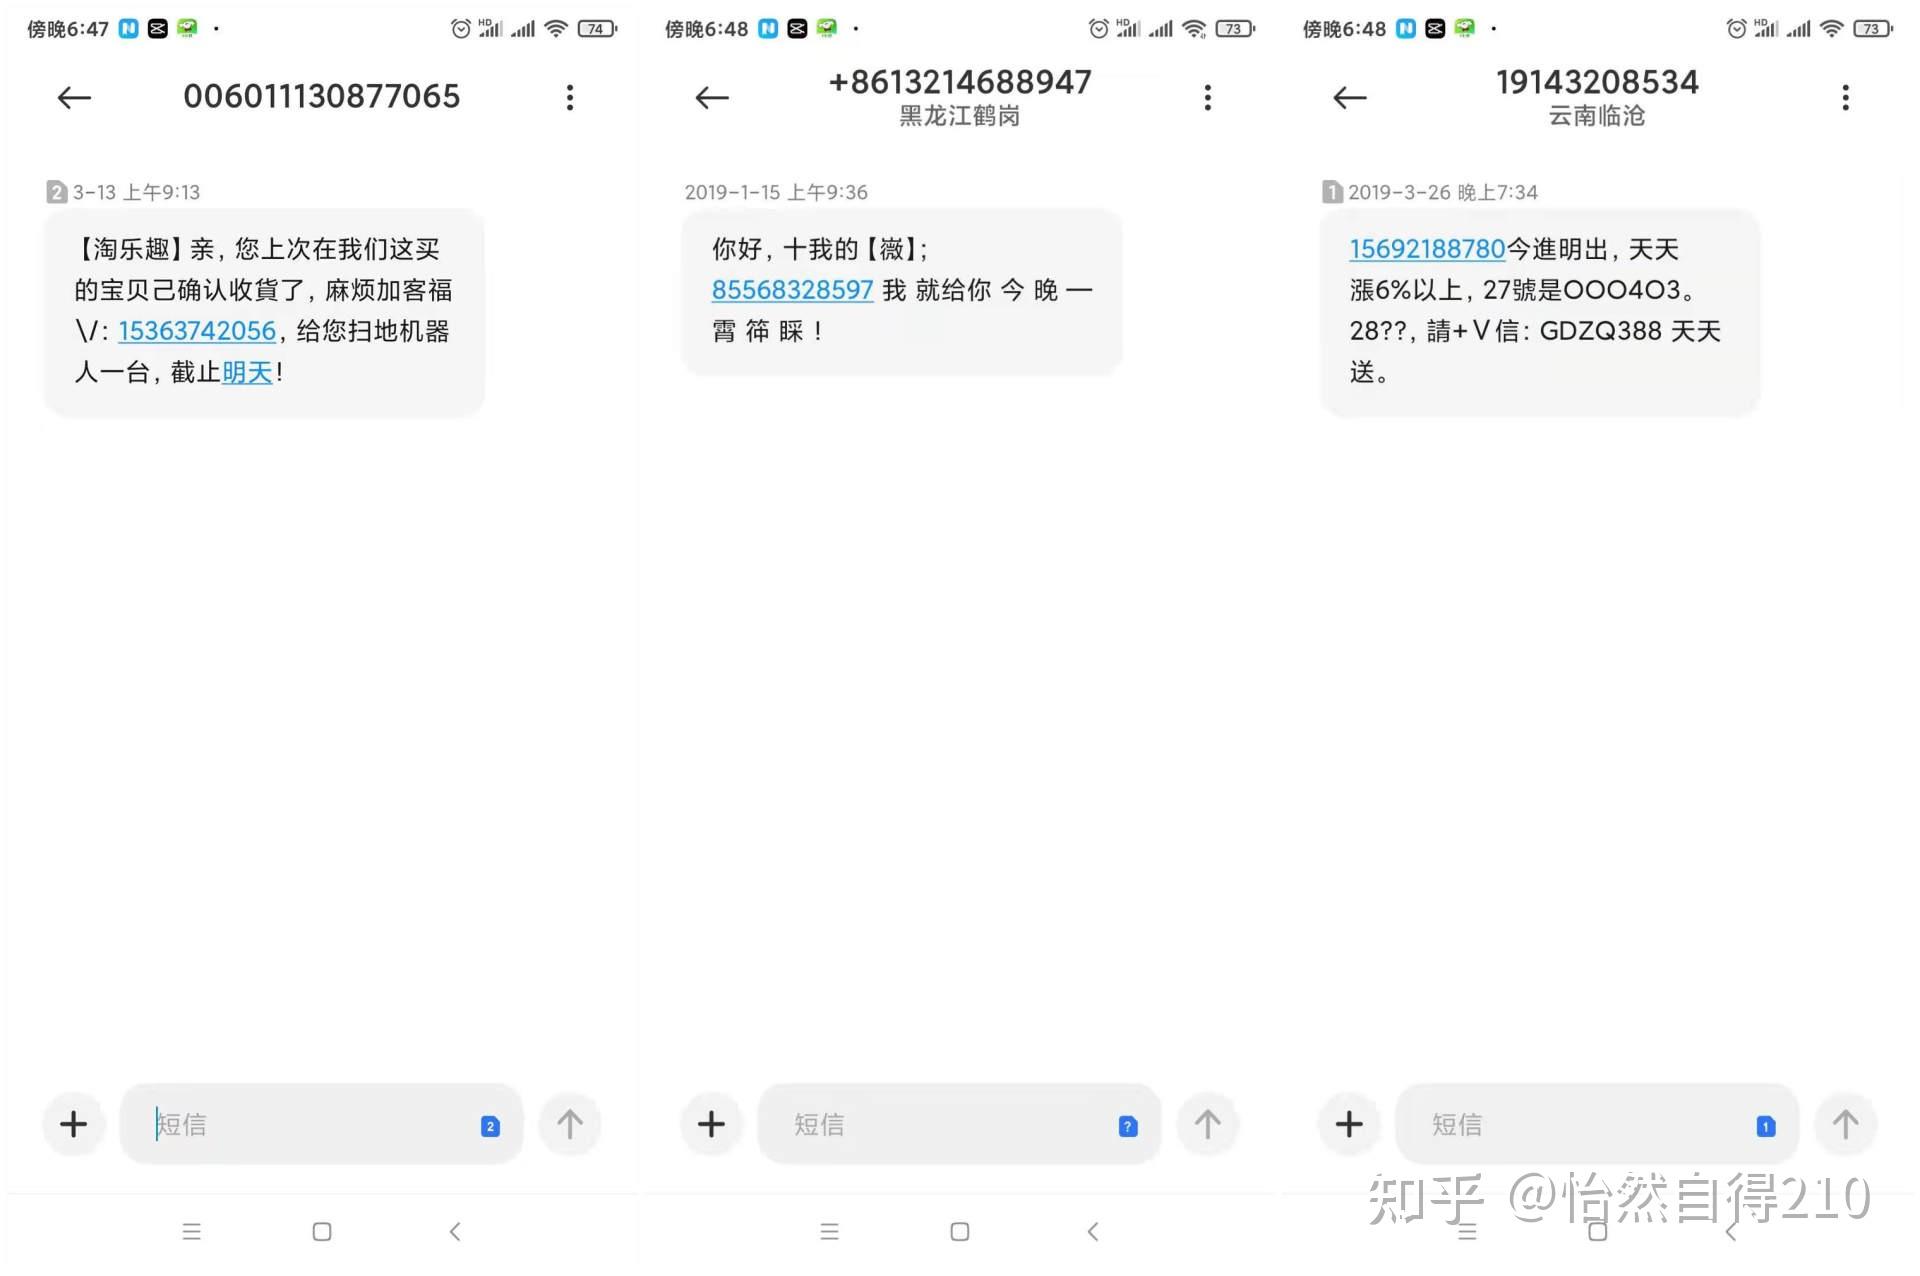The height and width of the screenshot is (1276, 1920).
Task: Tap plus attachment button in 19143208534 chat
Action: [1349, 1124]
